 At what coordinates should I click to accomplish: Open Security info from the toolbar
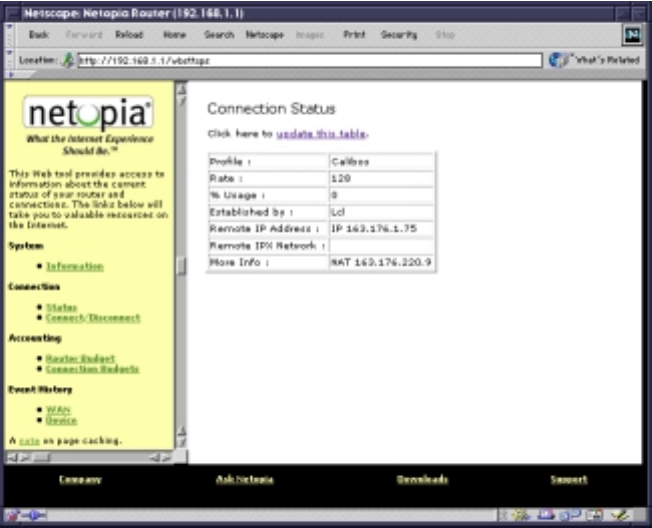click(x=399, y=35)
